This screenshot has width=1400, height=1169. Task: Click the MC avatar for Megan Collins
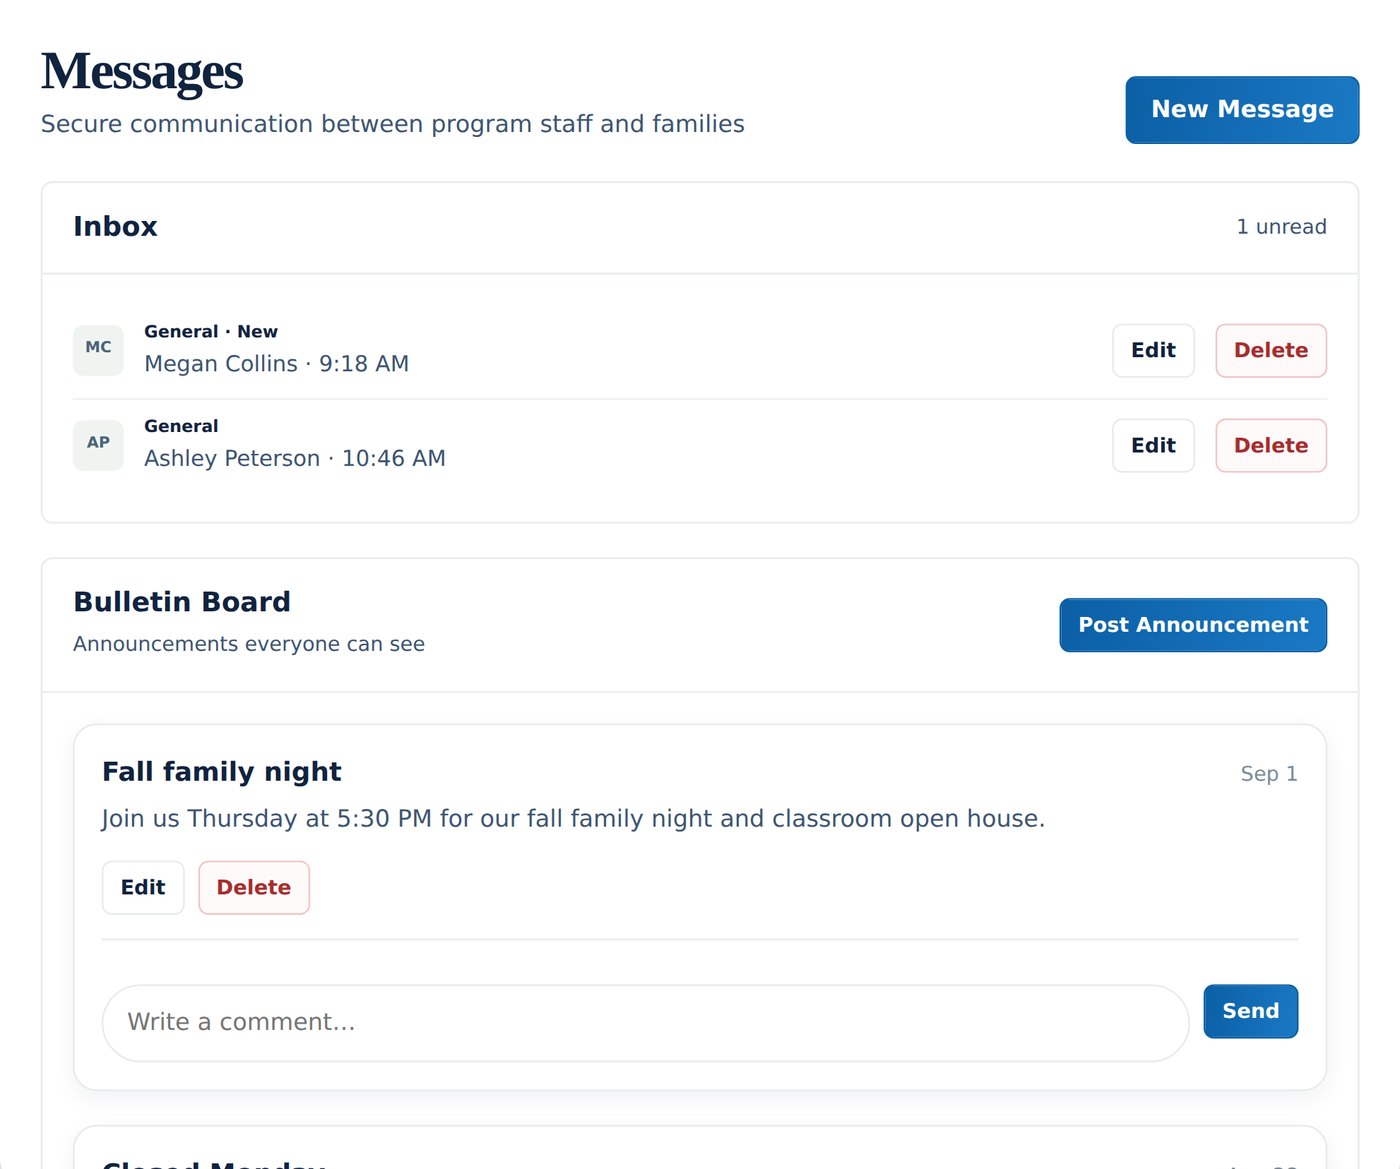click(x=98, y=350)
